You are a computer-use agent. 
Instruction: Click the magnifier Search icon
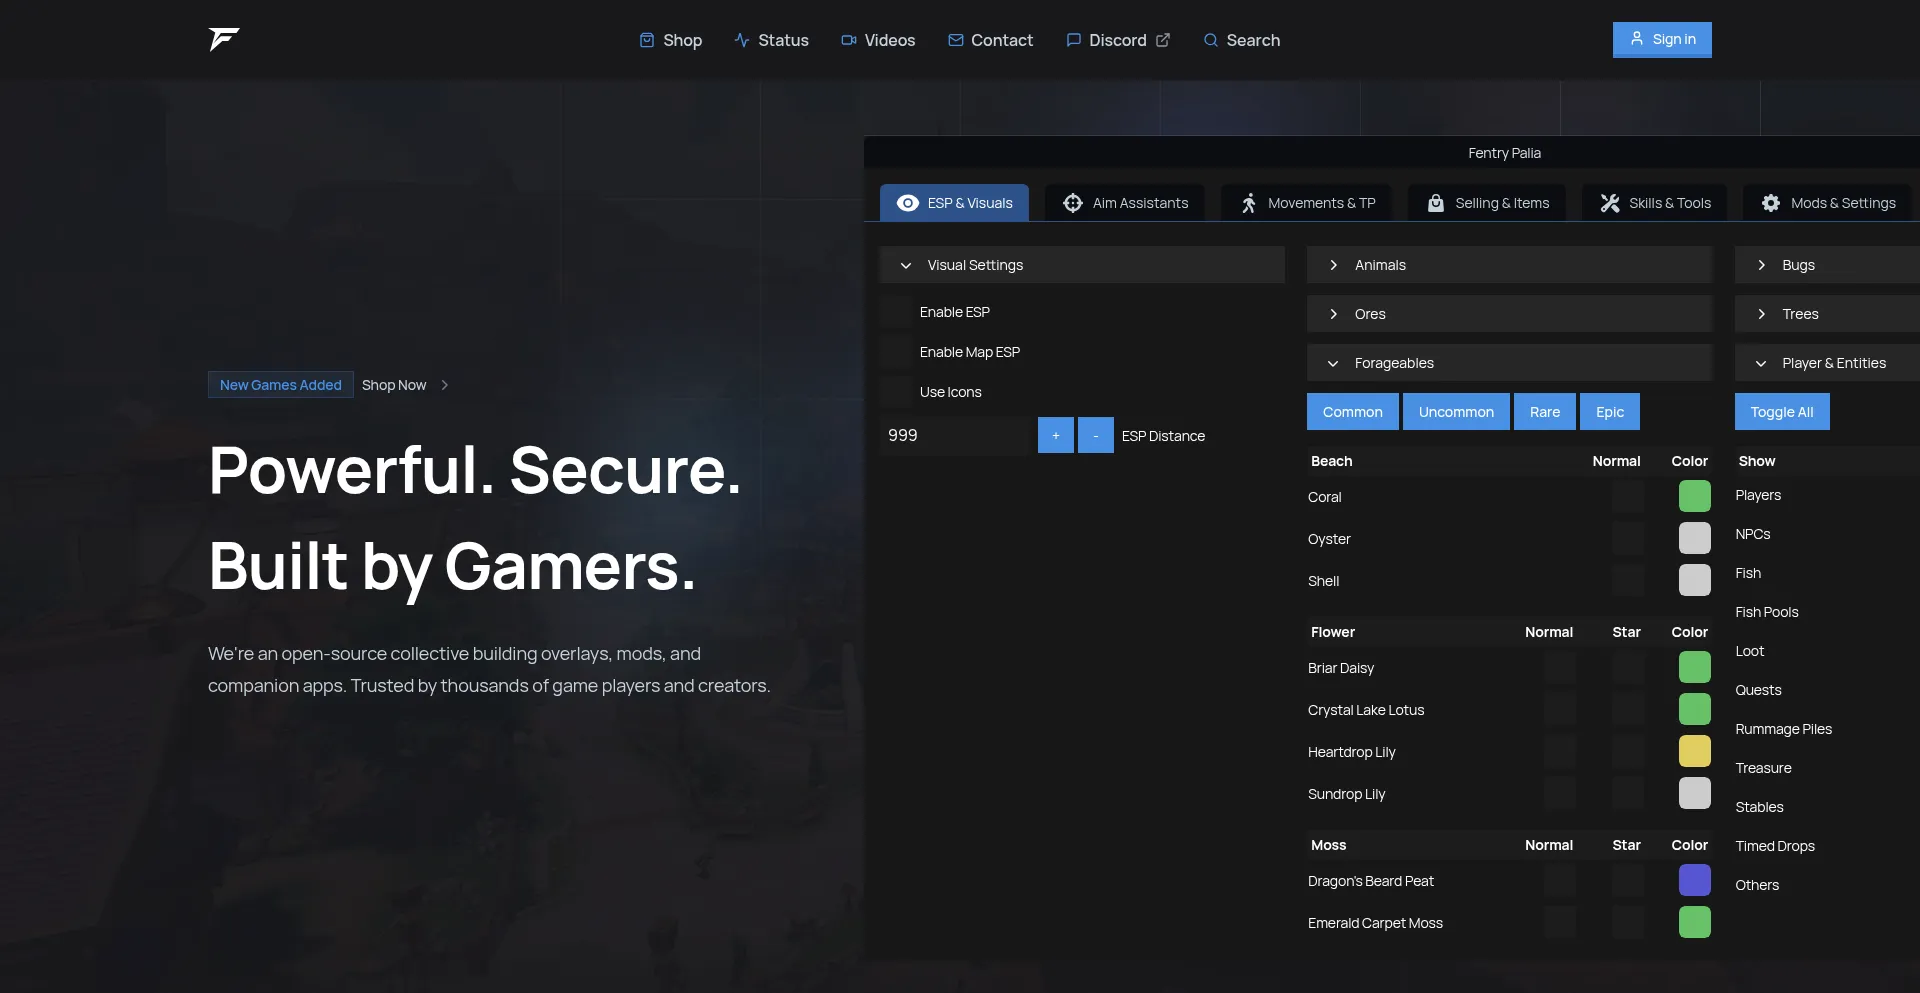coord(1211,40)
